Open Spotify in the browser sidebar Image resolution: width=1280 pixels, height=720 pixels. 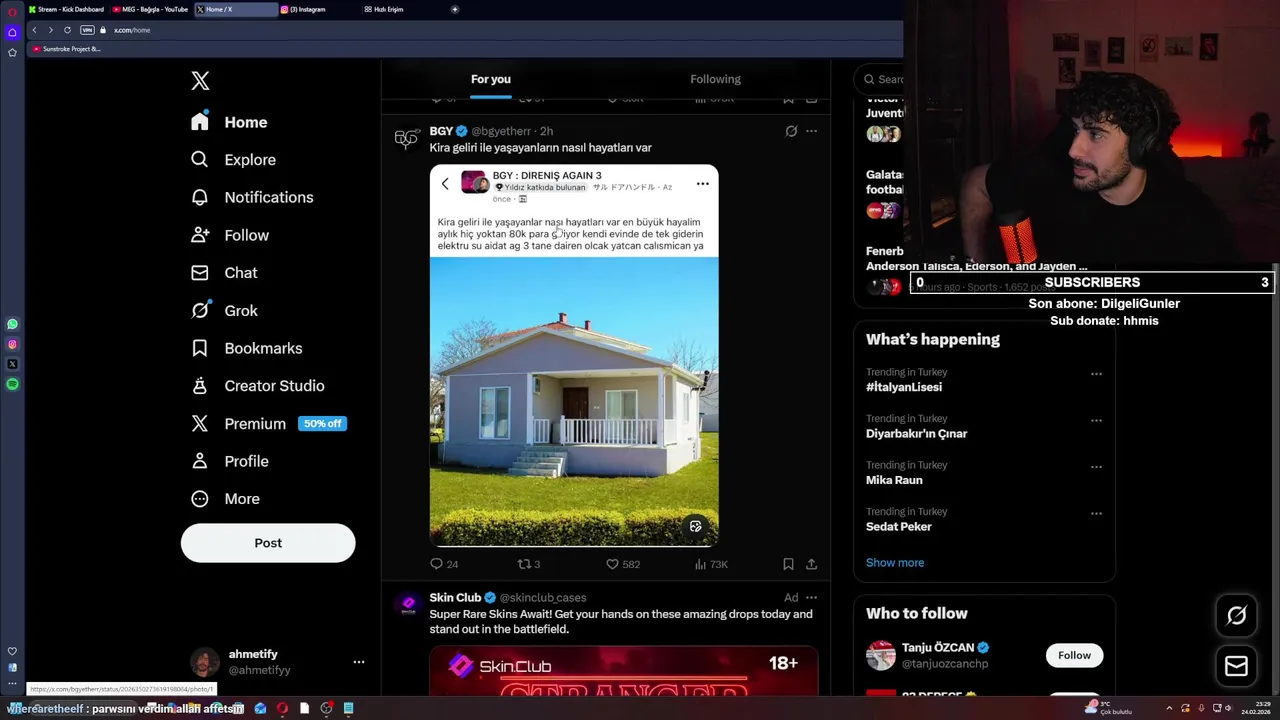pyautogui.click(x=12, y=384)
